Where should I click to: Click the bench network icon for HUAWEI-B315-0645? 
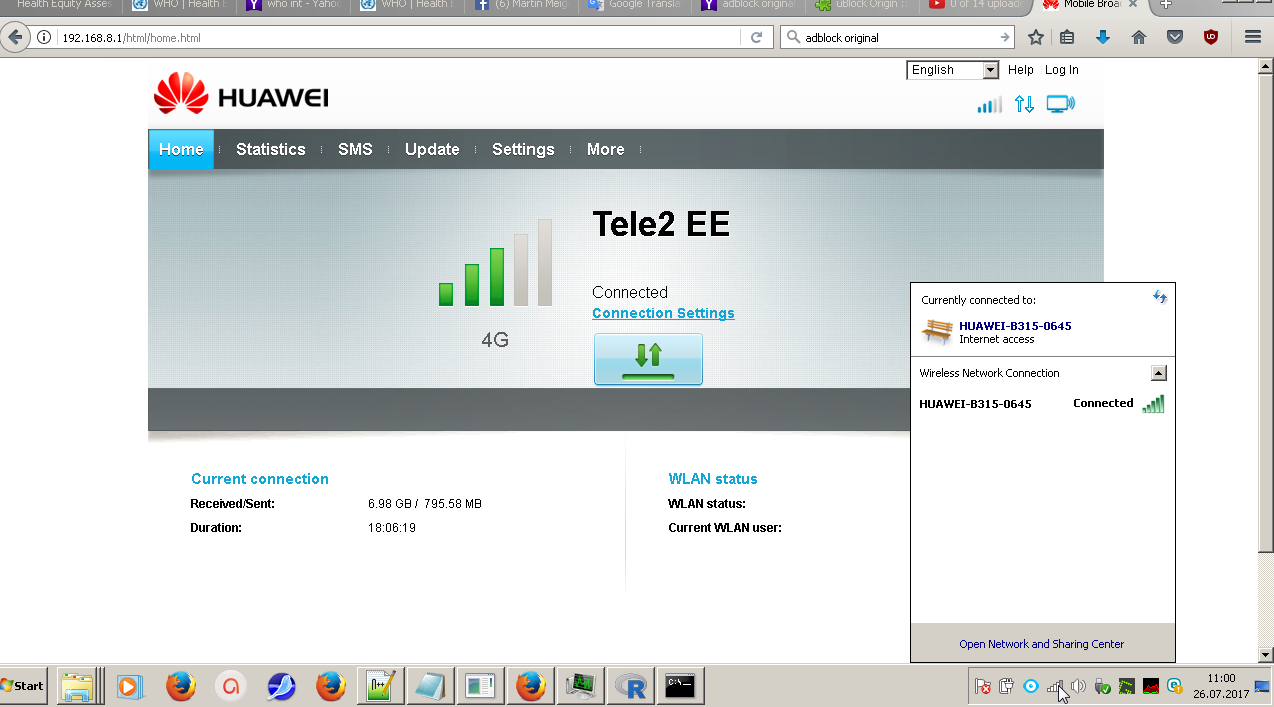tap(937, 332)
